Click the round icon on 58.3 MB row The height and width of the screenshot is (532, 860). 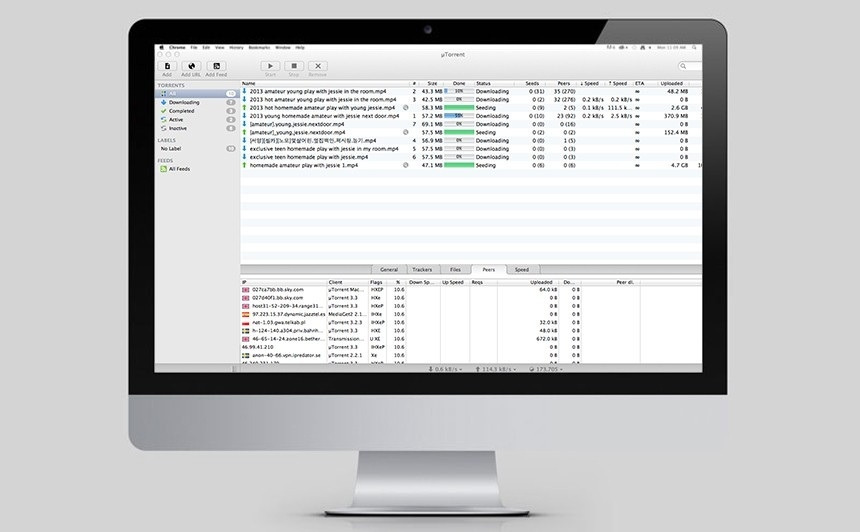[406, 107]
